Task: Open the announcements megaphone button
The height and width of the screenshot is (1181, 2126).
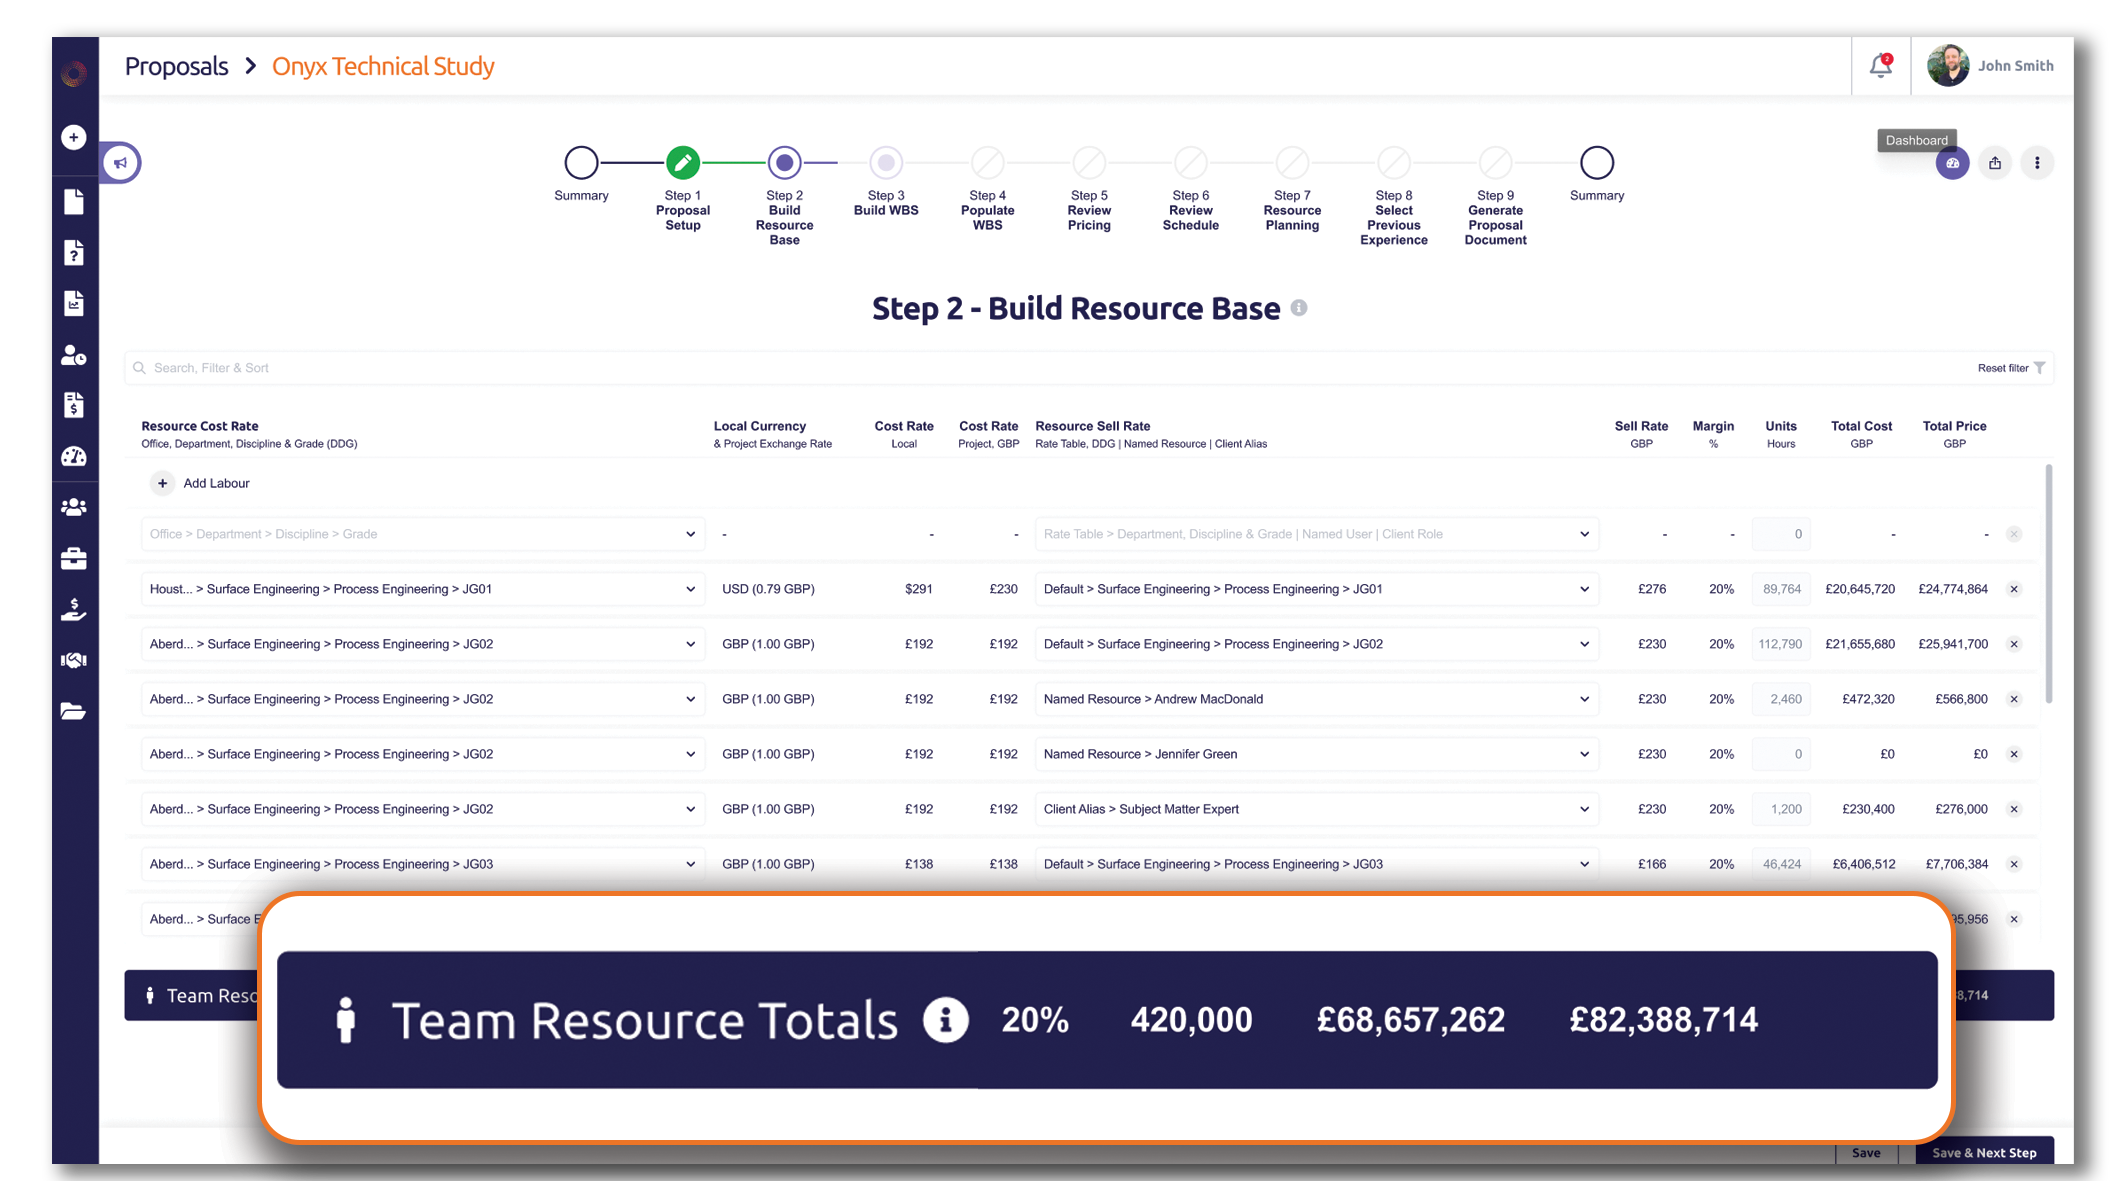Action: coord(120,163)
